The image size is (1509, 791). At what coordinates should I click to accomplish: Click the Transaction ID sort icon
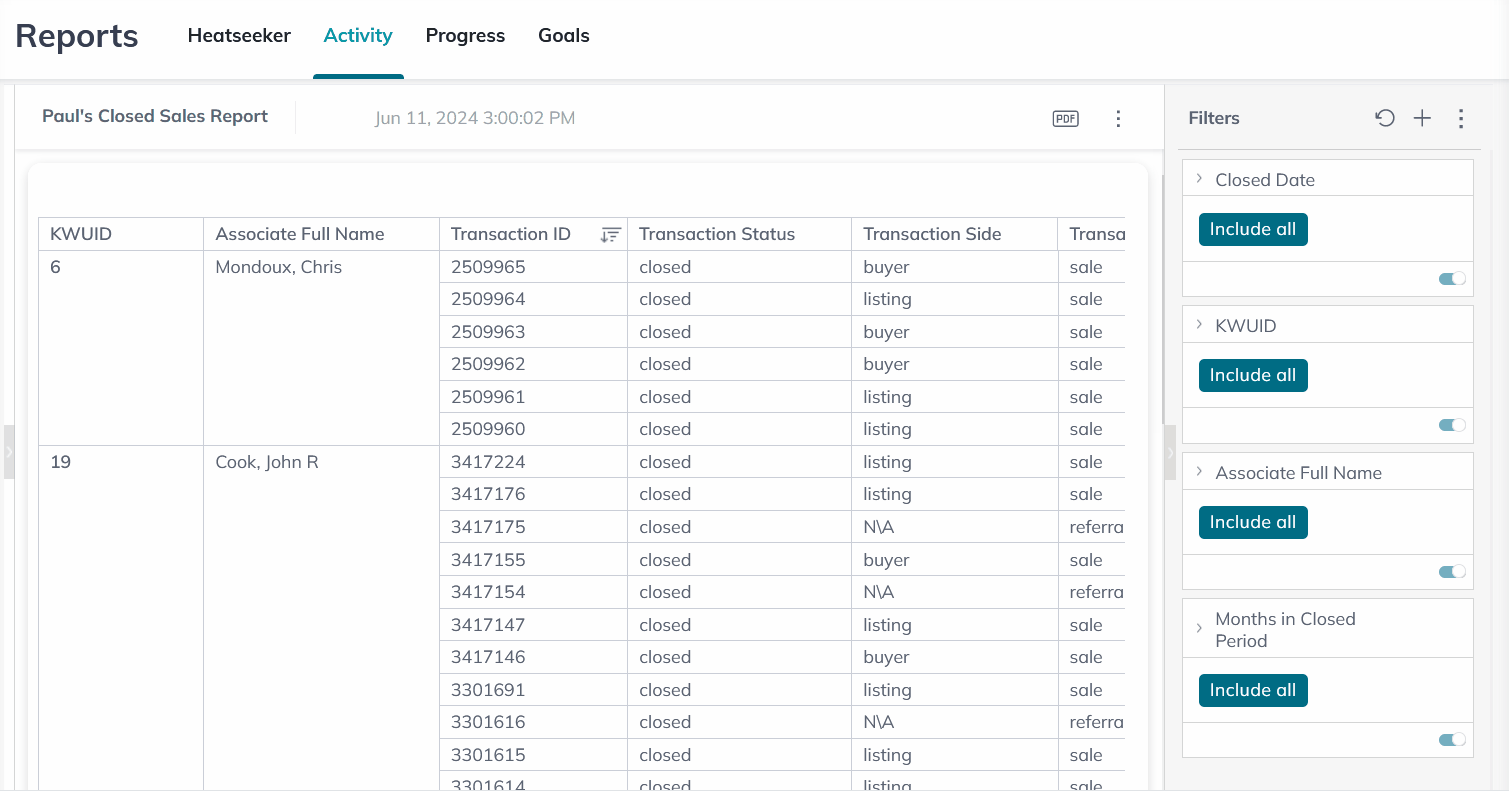[610, 235]
